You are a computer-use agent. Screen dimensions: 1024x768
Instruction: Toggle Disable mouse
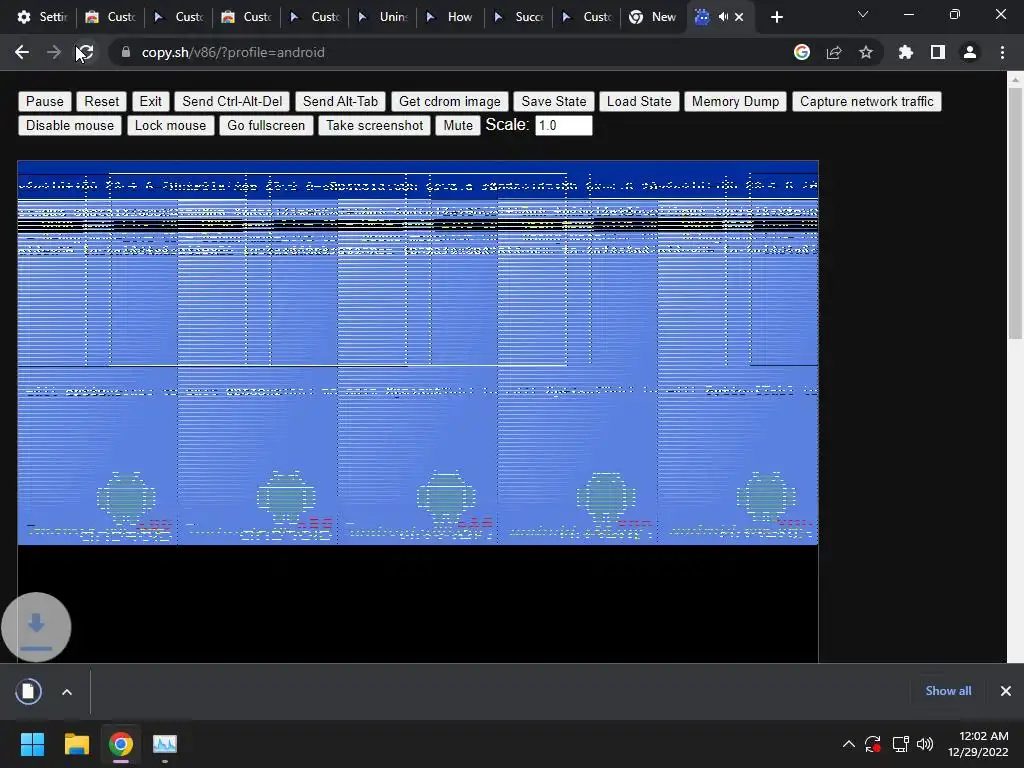coord(70,125)
